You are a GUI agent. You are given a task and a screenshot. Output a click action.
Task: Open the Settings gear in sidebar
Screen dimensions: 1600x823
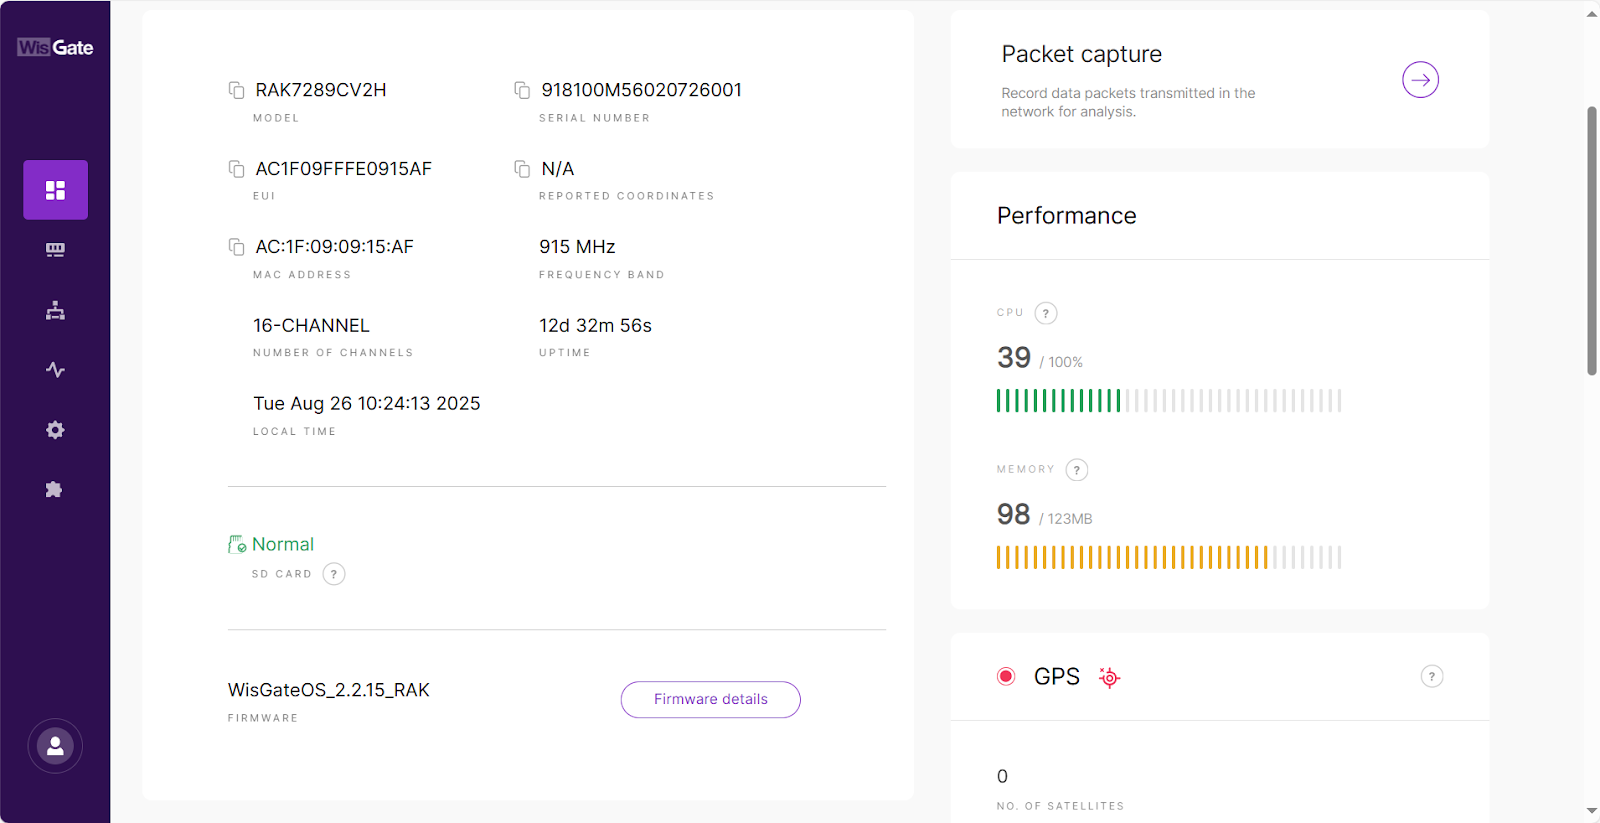(55, 430)
